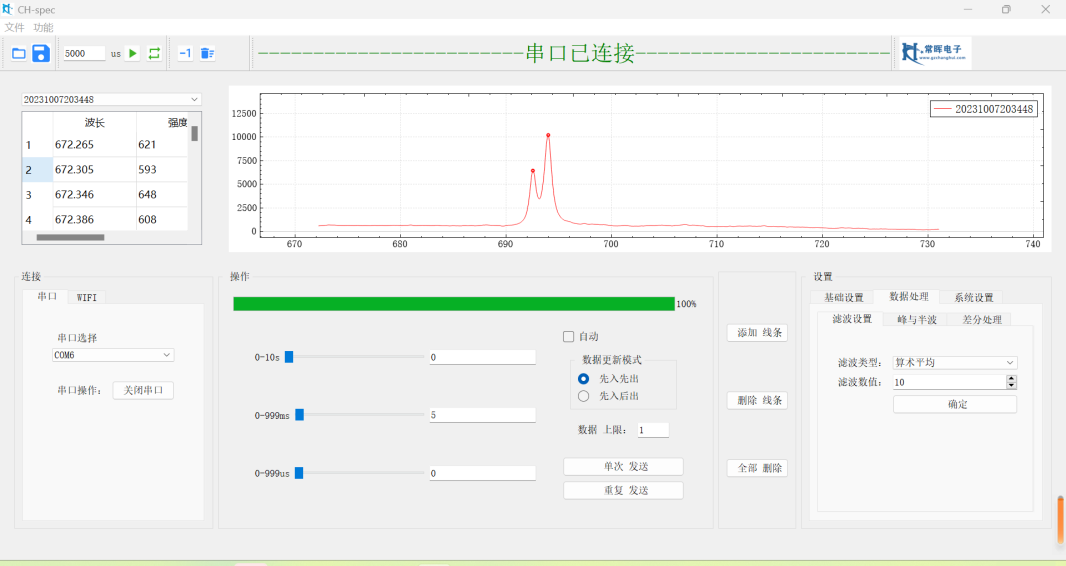Switch to the WIFI connection tab
Image resolution: width=1066 pixels, height=566 pixels.
point(86,298)
